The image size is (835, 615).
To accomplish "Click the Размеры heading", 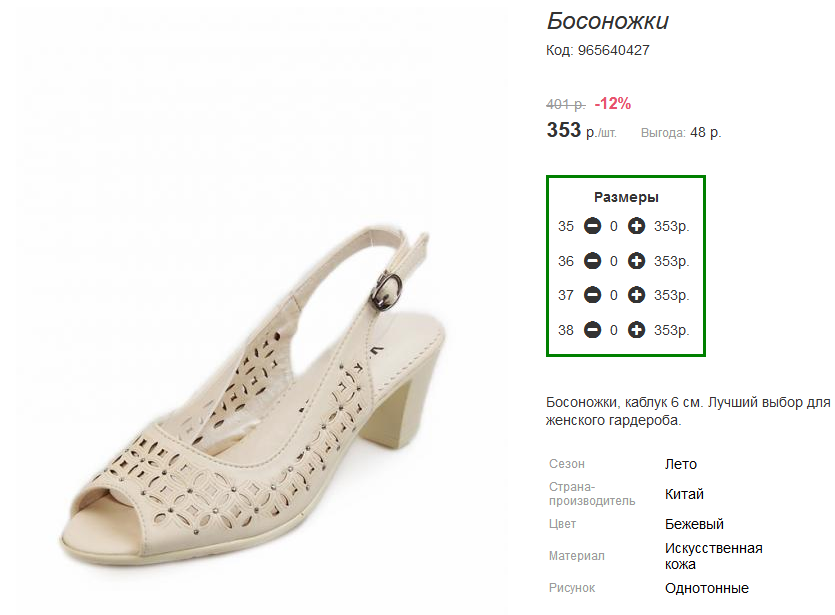I will (626, 197).
